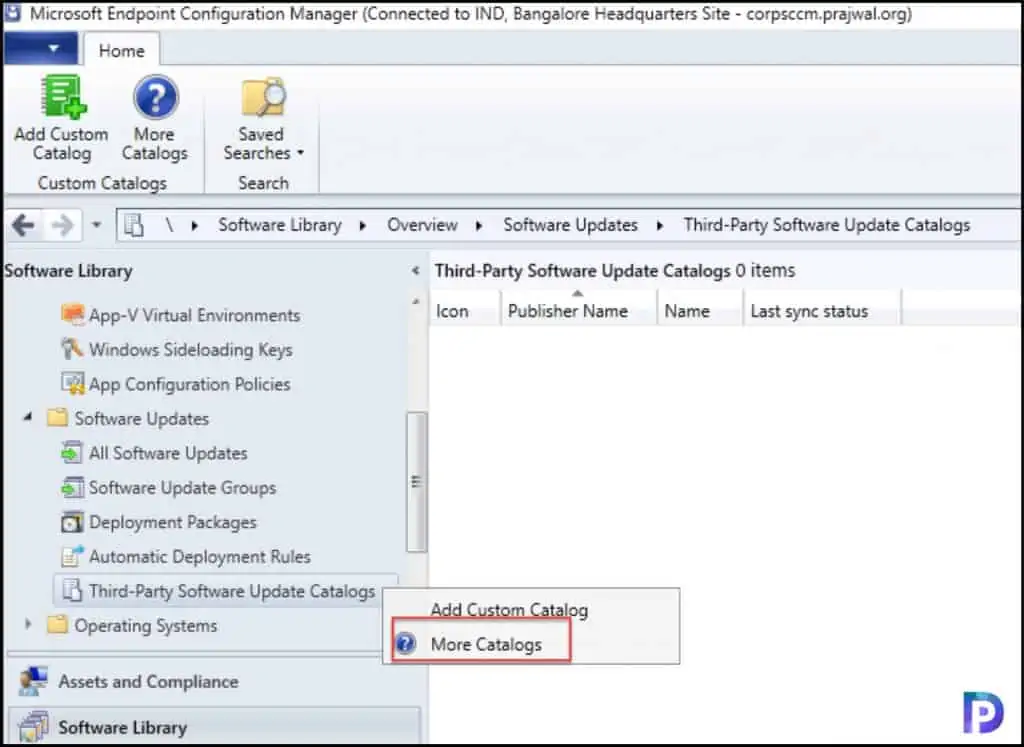Screen dimensions: 1024x747
Task: Collapse the Software Library navigation pane
Action: coord(415,270)
